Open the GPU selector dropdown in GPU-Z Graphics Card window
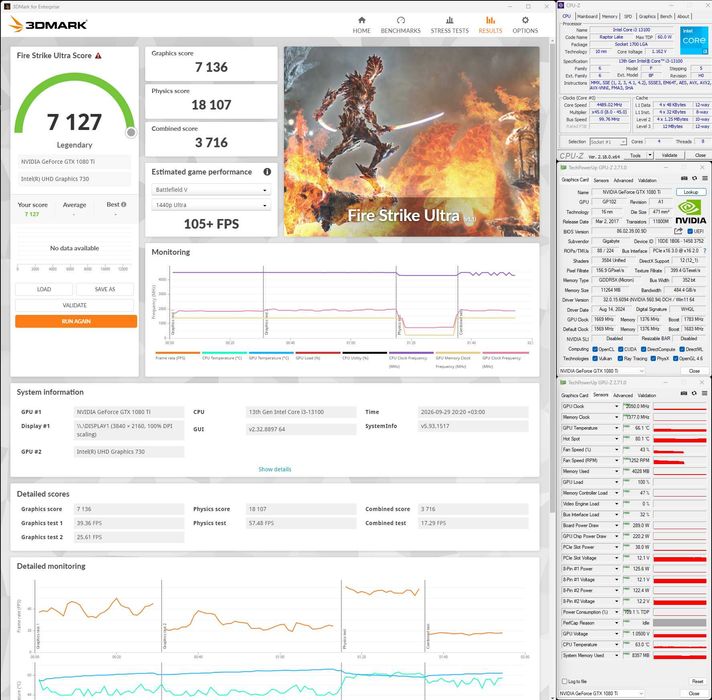This screenshot has height=700, width=712. coord(602,371)
